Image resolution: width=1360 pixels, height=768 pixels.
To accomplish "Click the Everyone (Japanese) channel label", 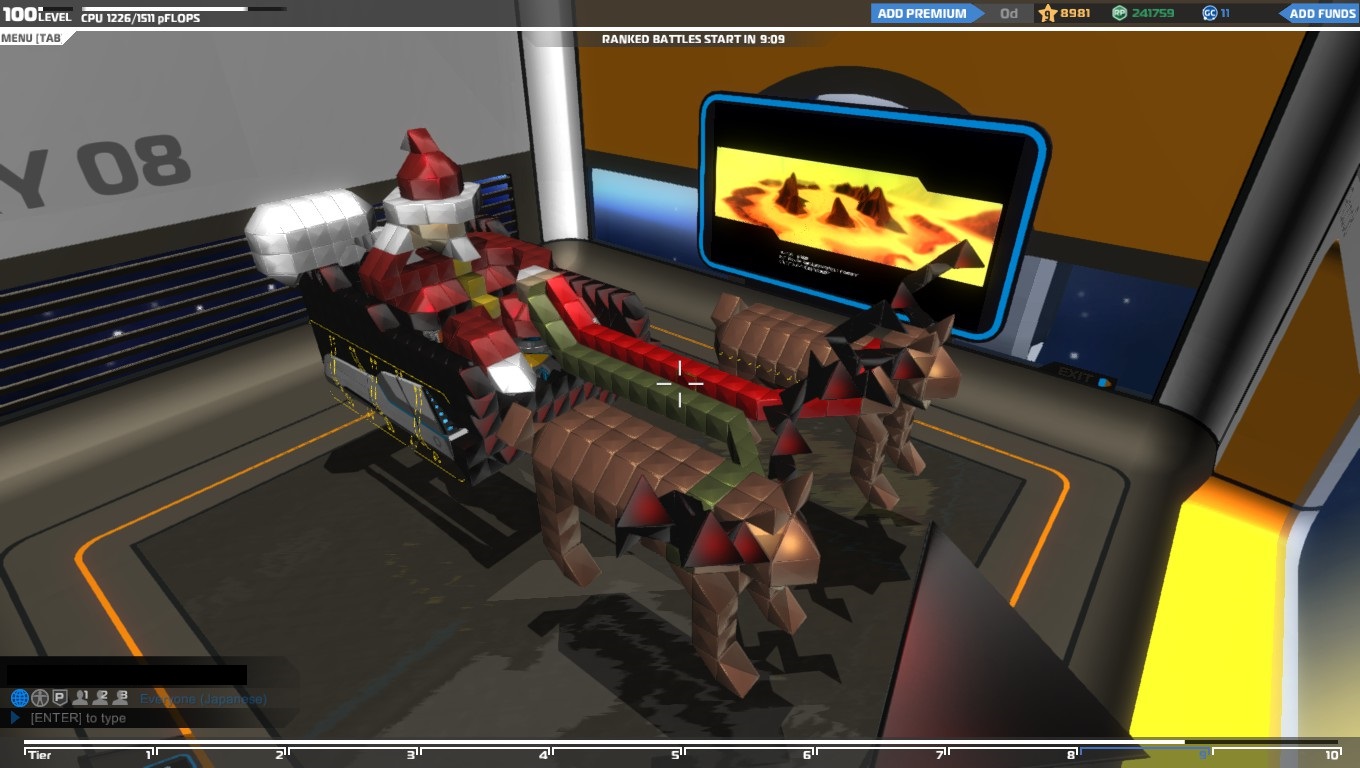I will pos(203,699).
